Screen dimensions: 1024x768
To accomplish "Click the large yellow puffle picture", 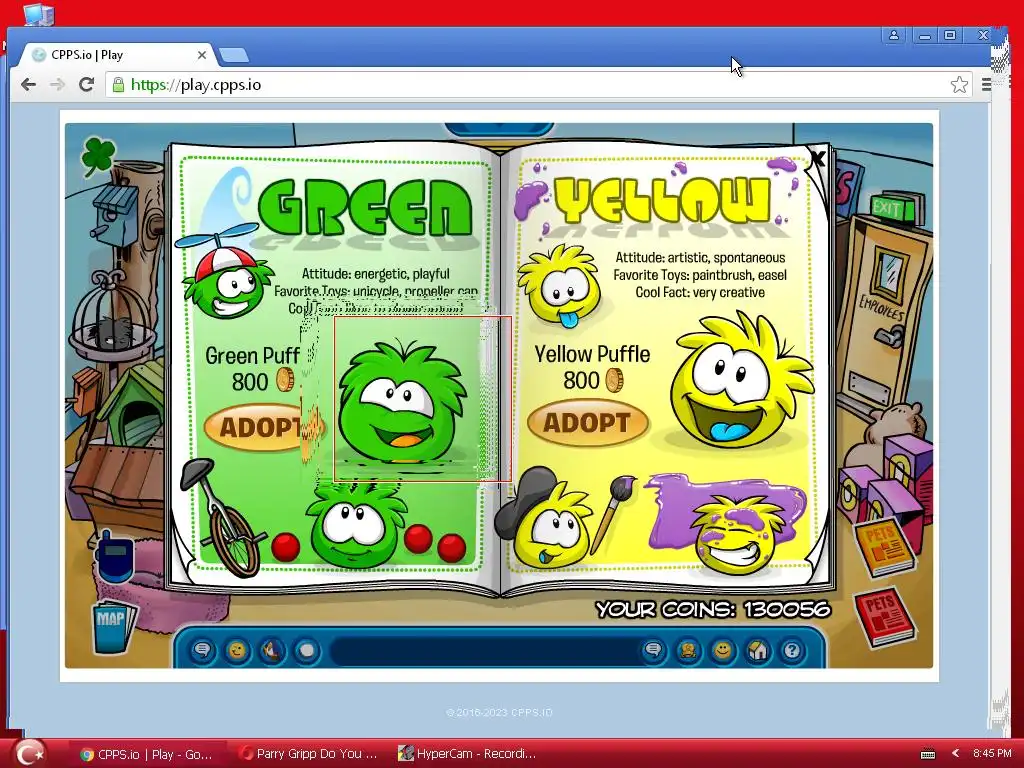I will (x=743, y=382).
